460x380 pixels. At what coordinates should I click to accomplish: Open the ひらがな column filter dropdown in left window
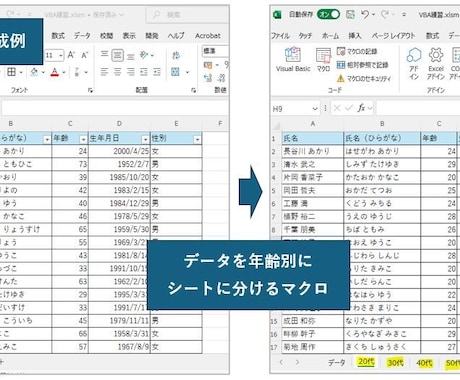pyautogui.click(x=47, y=139)
